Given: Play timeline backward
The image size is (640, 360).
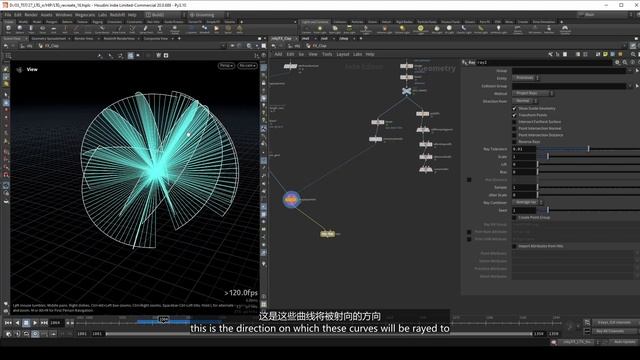Looking at the screenshot, I should pos(17,323).
